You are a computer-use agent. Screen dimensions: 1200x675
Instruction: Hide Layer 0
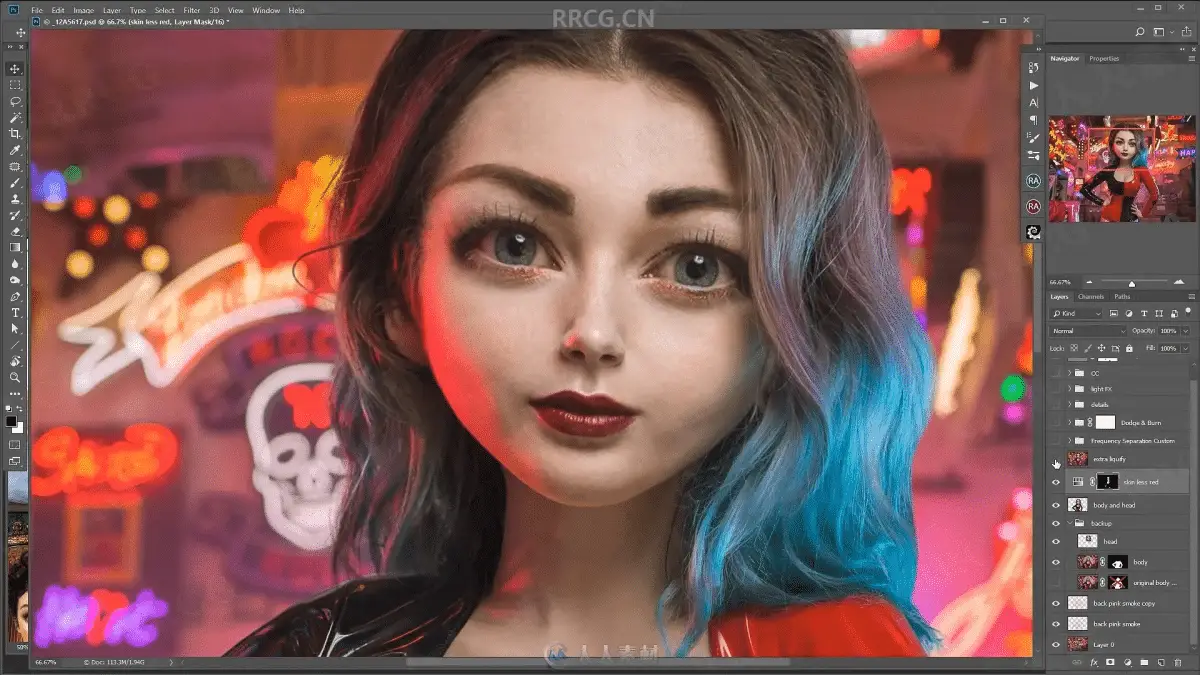point(1056,645)
